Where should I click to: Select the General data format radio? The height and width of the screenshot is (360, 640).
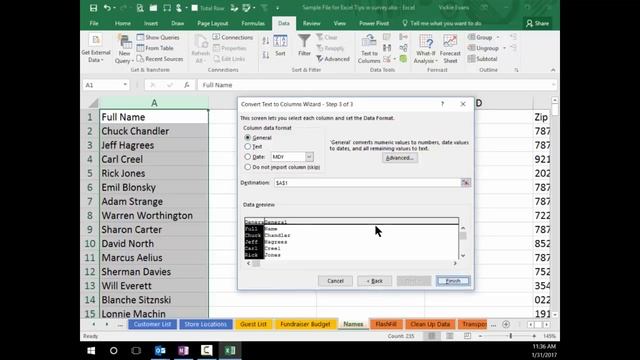point(248,138)
